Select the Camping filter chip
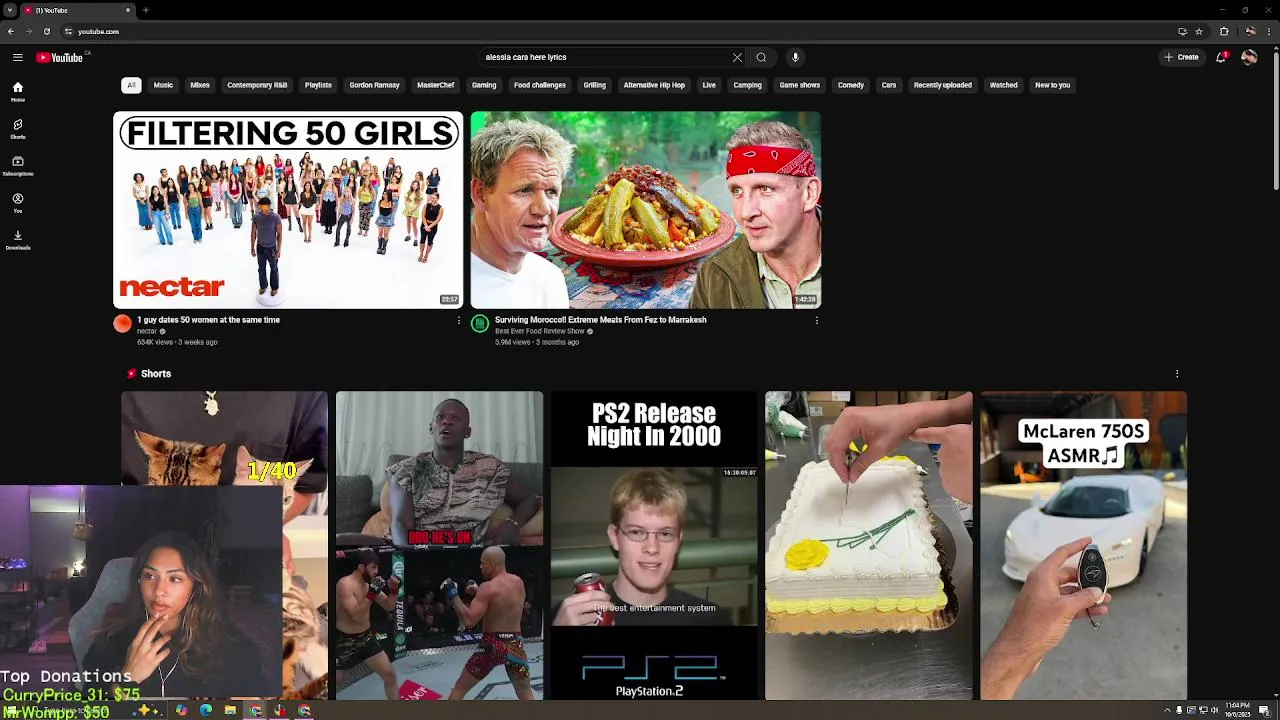The width and height of the screenshot is (1280, 720). 747,85
